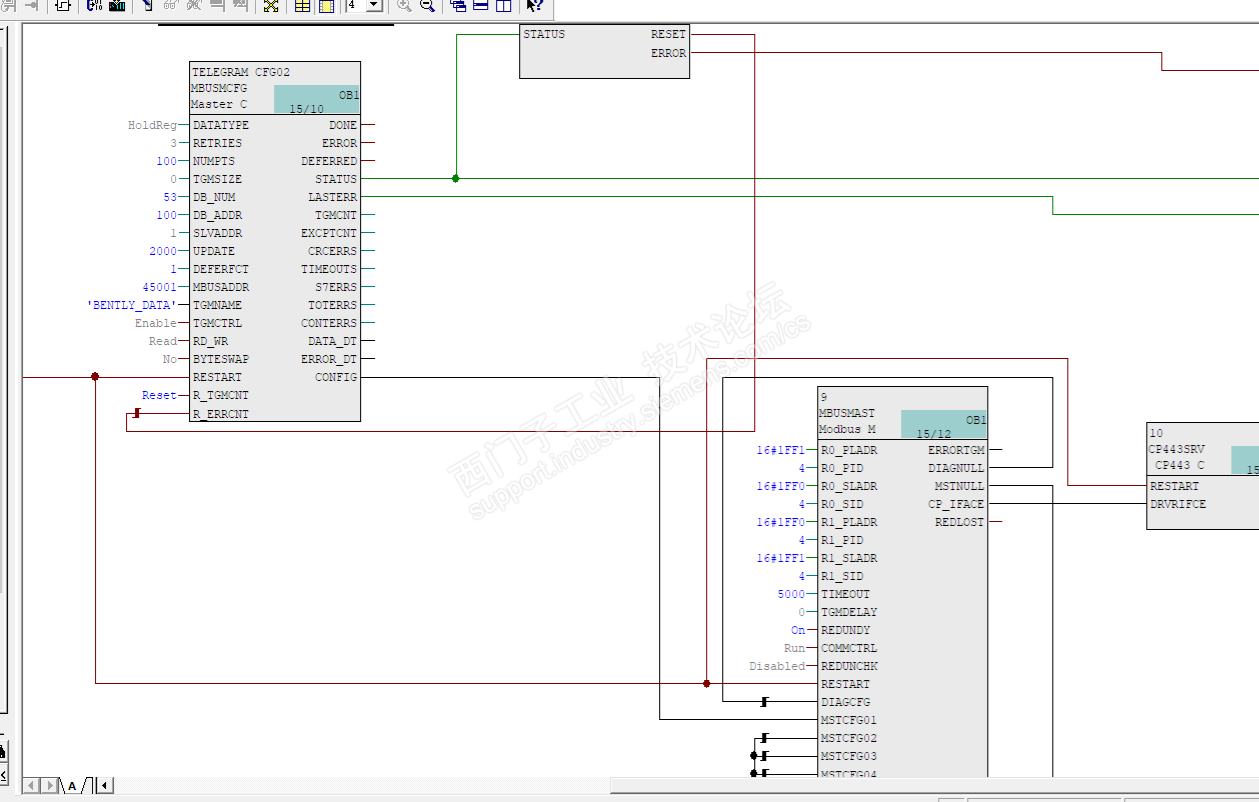Click the value 45001 at MBUSADDR
This screenshot has height=802, width=1259.
click(x=159, y=287)
